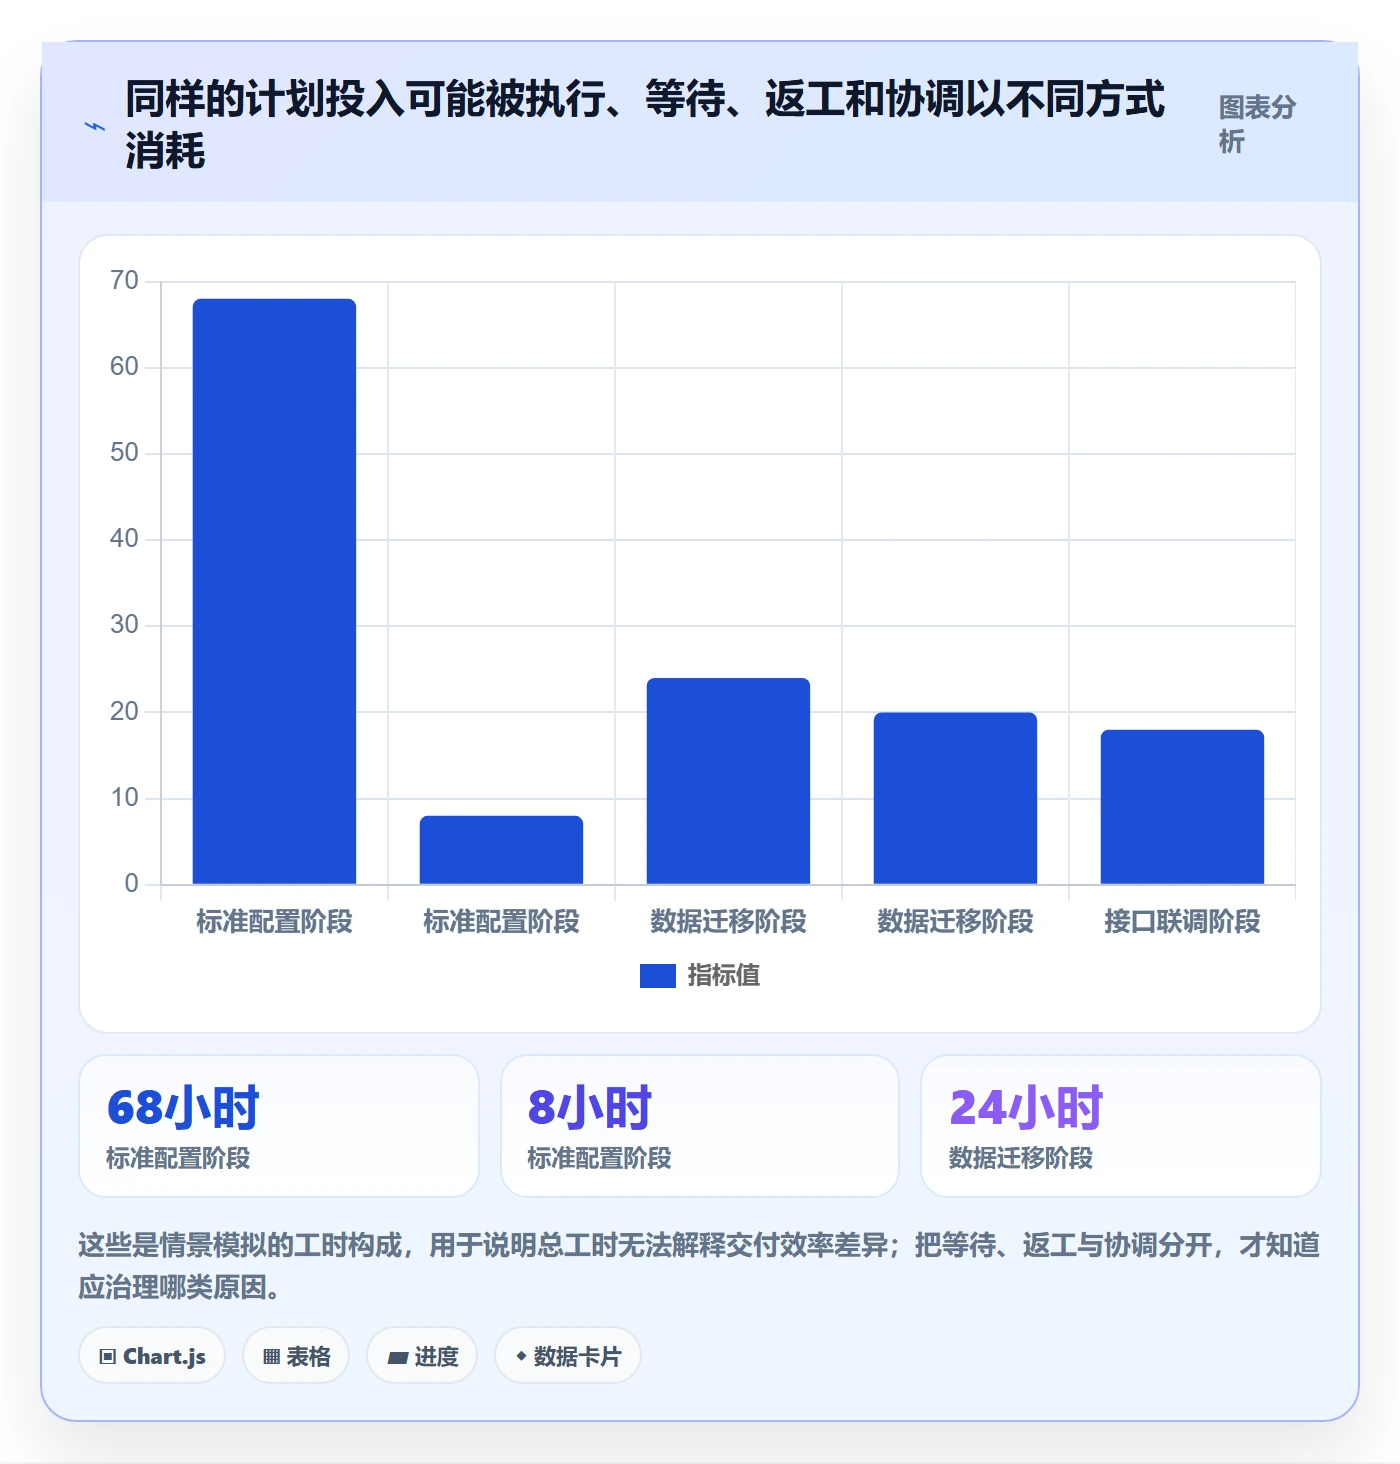Image resolution: width=1400 pixels, height=1464 pixels.
Task: Click the 接口联调阶段 axis label
Action: [x=1182, y=921]
